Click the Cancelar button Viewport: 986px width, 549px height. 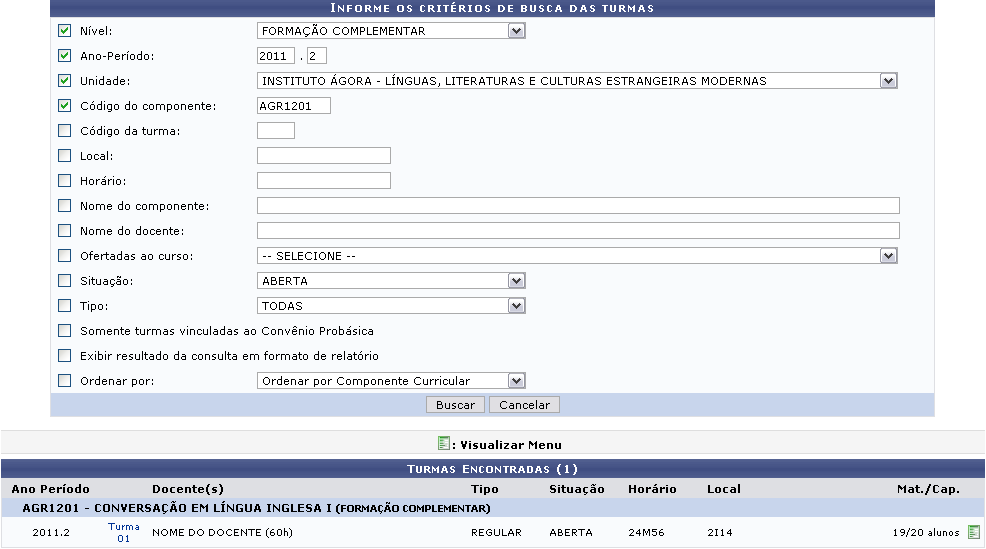(x=525, y=405)
